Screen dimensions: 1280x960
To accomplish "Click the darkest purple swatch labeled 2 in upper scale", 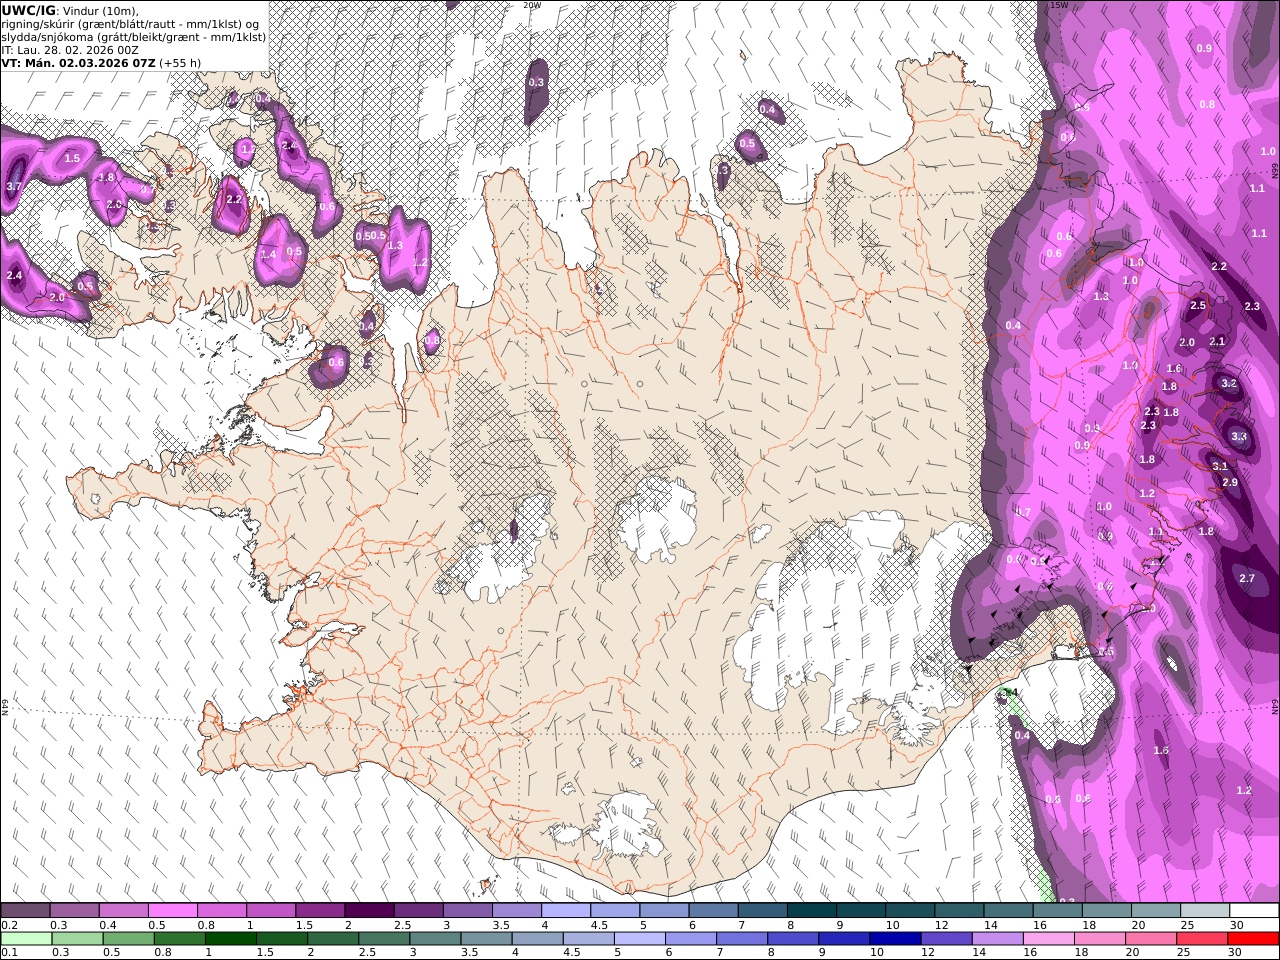I will (369, 911).
